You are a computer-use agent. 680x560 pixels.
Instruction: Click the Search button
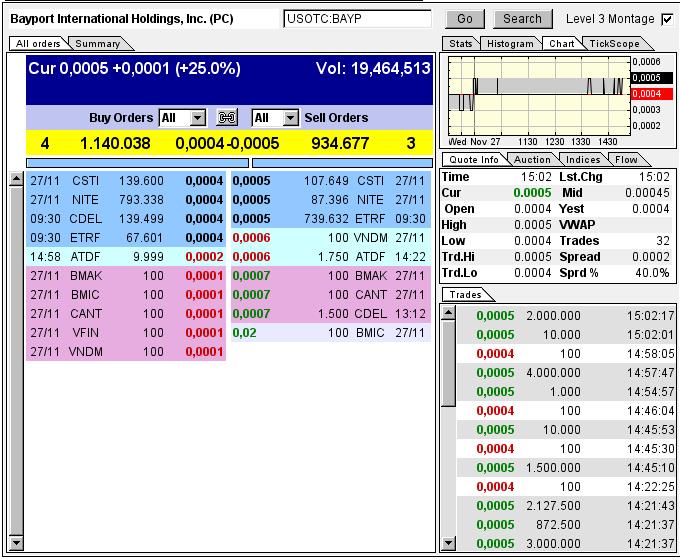point(523,19)
